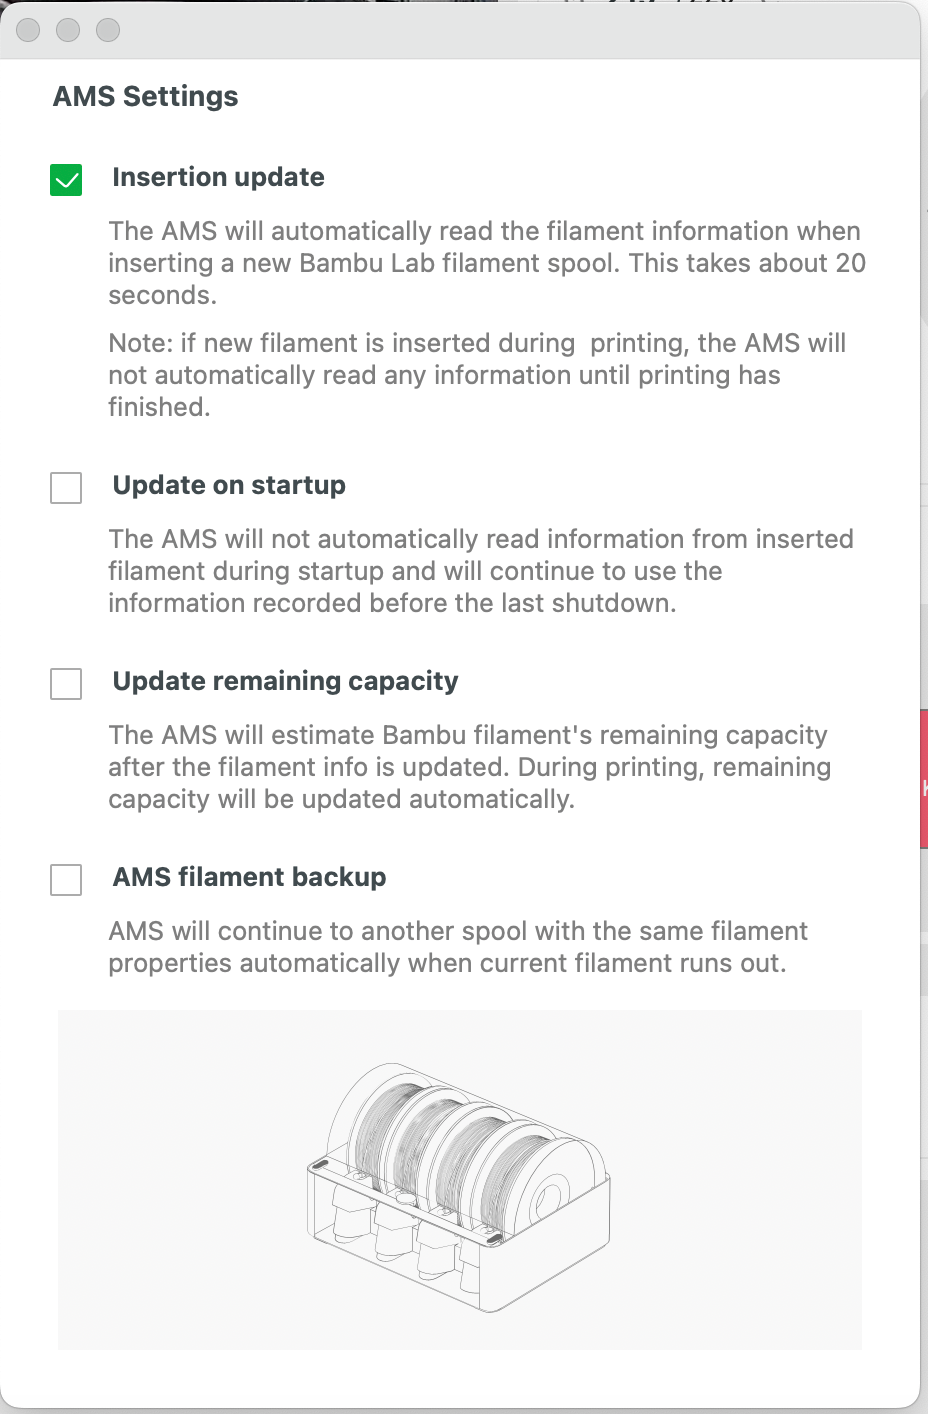
Task: Click the "AMS filament backup" label
Action: point(249,877)
